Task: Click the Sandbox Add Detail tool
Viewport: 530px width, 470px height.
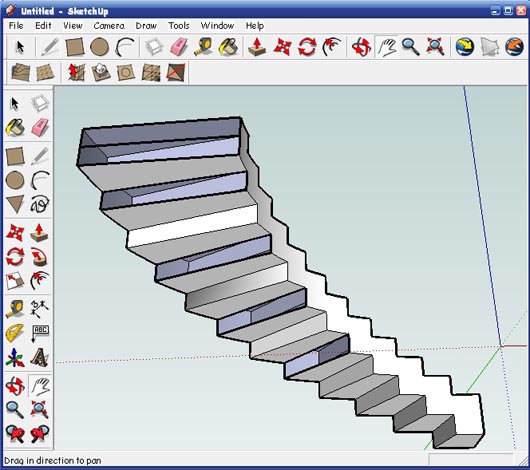Action: pos(151,72)
